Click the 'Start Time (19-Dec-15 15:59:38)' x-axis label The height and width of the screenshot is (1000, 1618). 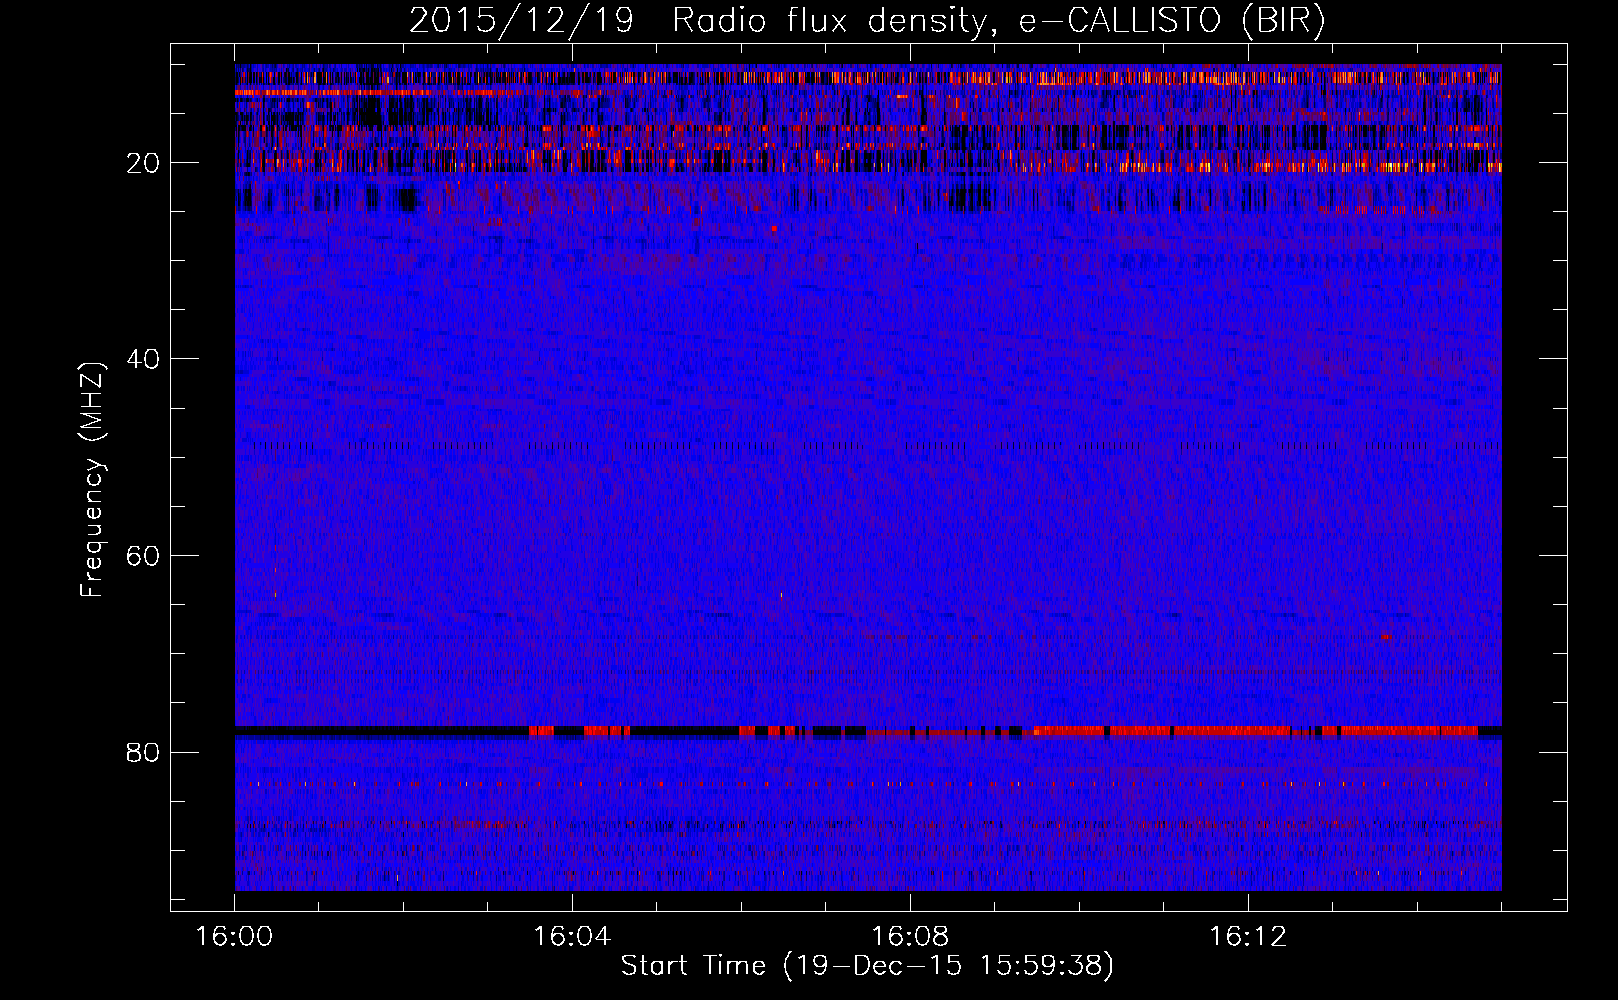pyautogui.click(x=867, y=966)
